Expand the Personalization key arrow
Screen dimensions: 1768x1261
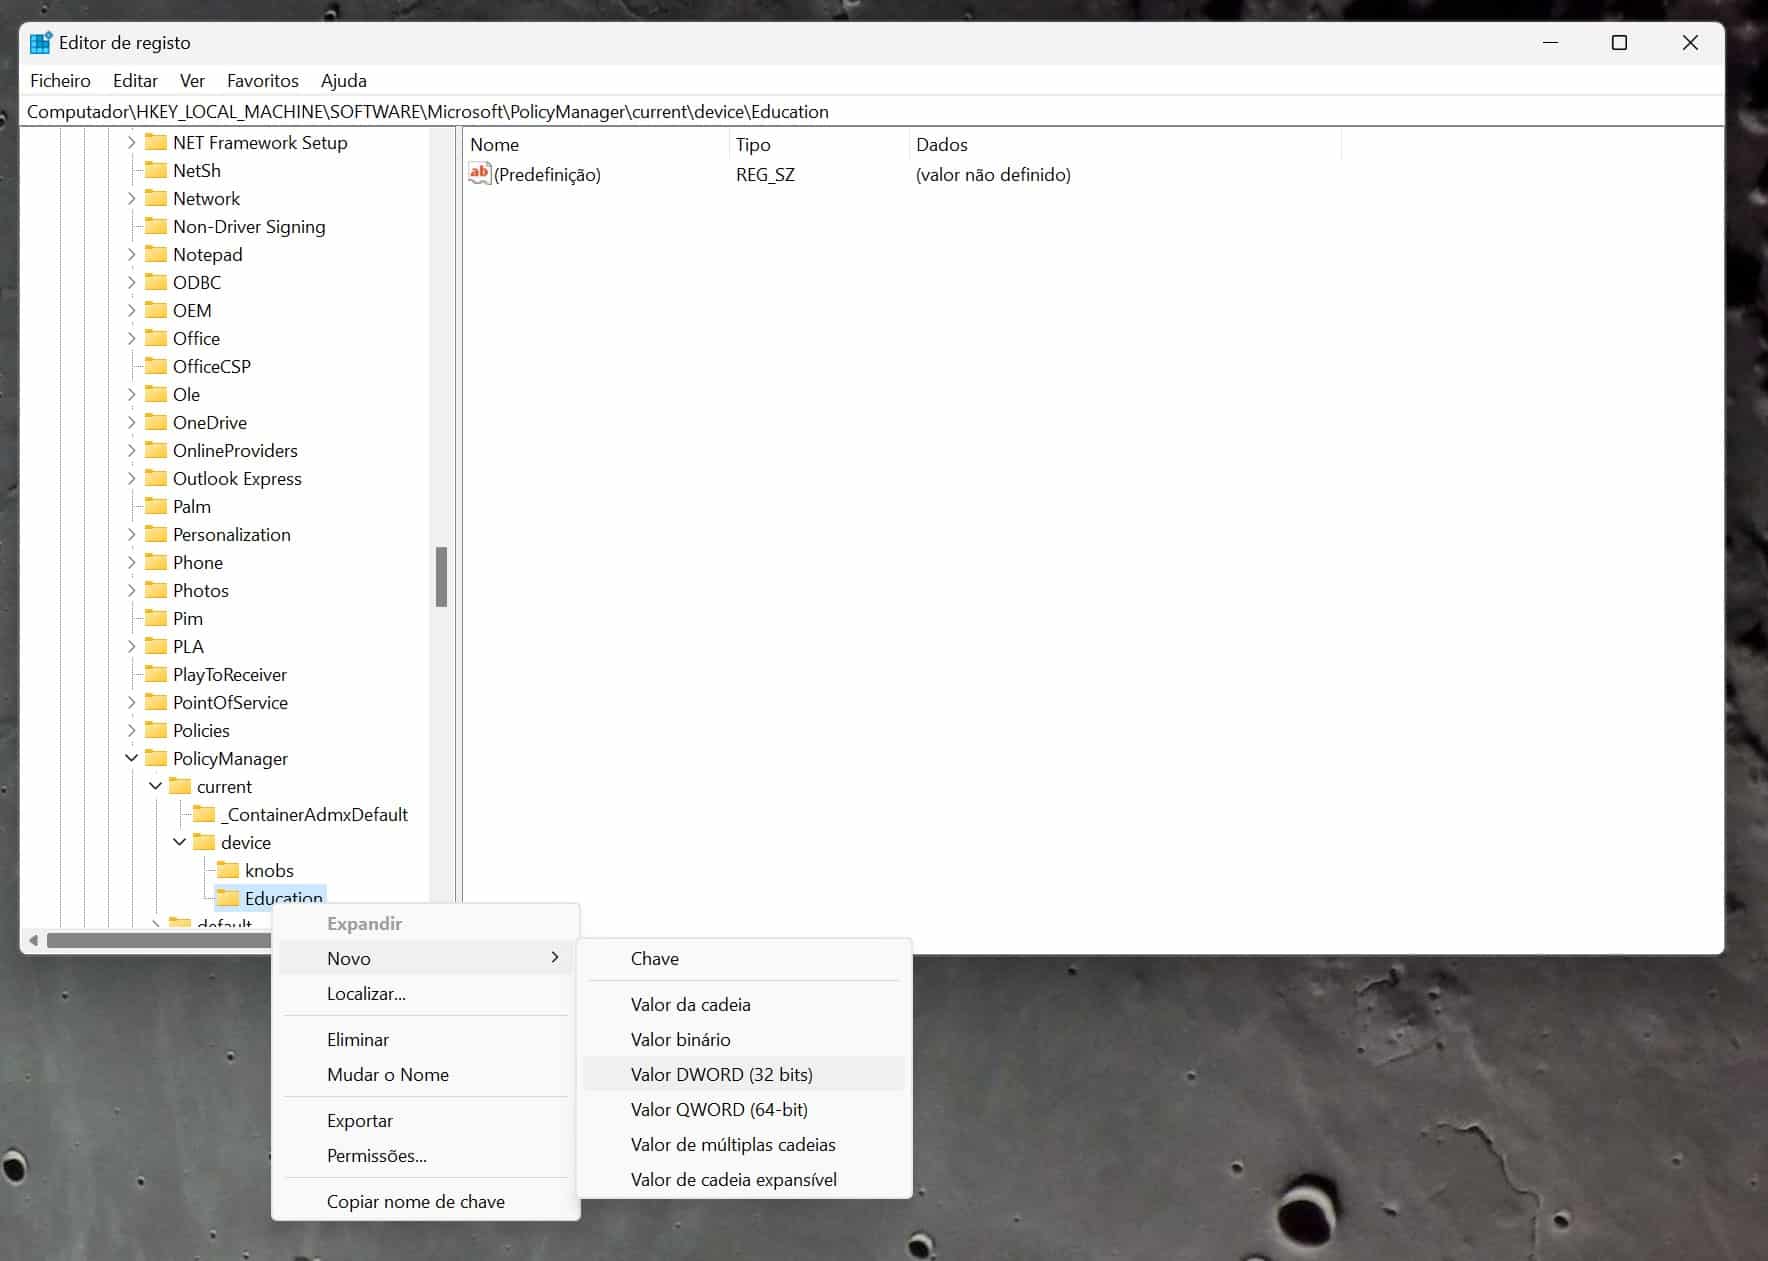pyautogui.click(x=131, y=534)
